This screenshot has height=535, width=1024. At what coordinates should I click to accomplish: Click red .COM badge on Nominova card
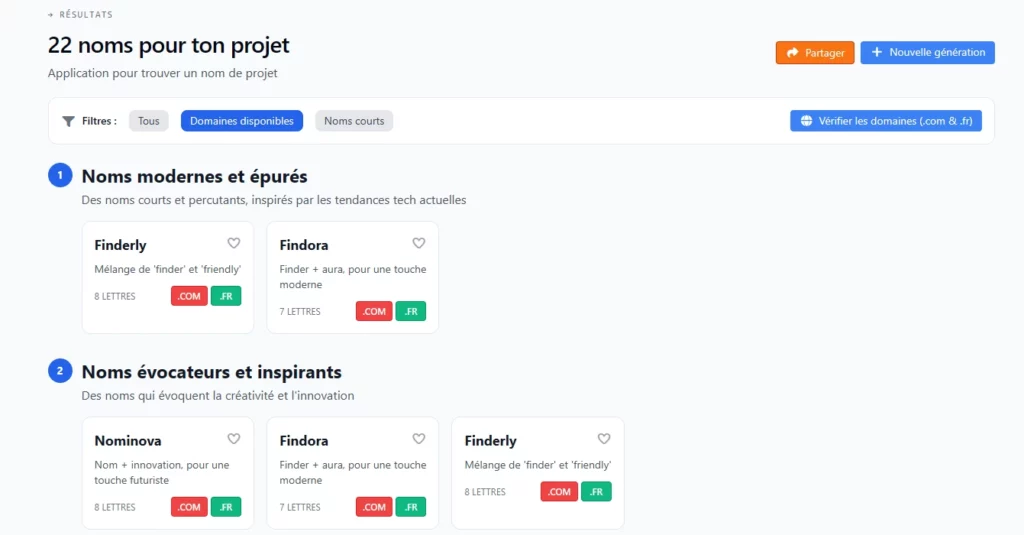click(189, 507)
